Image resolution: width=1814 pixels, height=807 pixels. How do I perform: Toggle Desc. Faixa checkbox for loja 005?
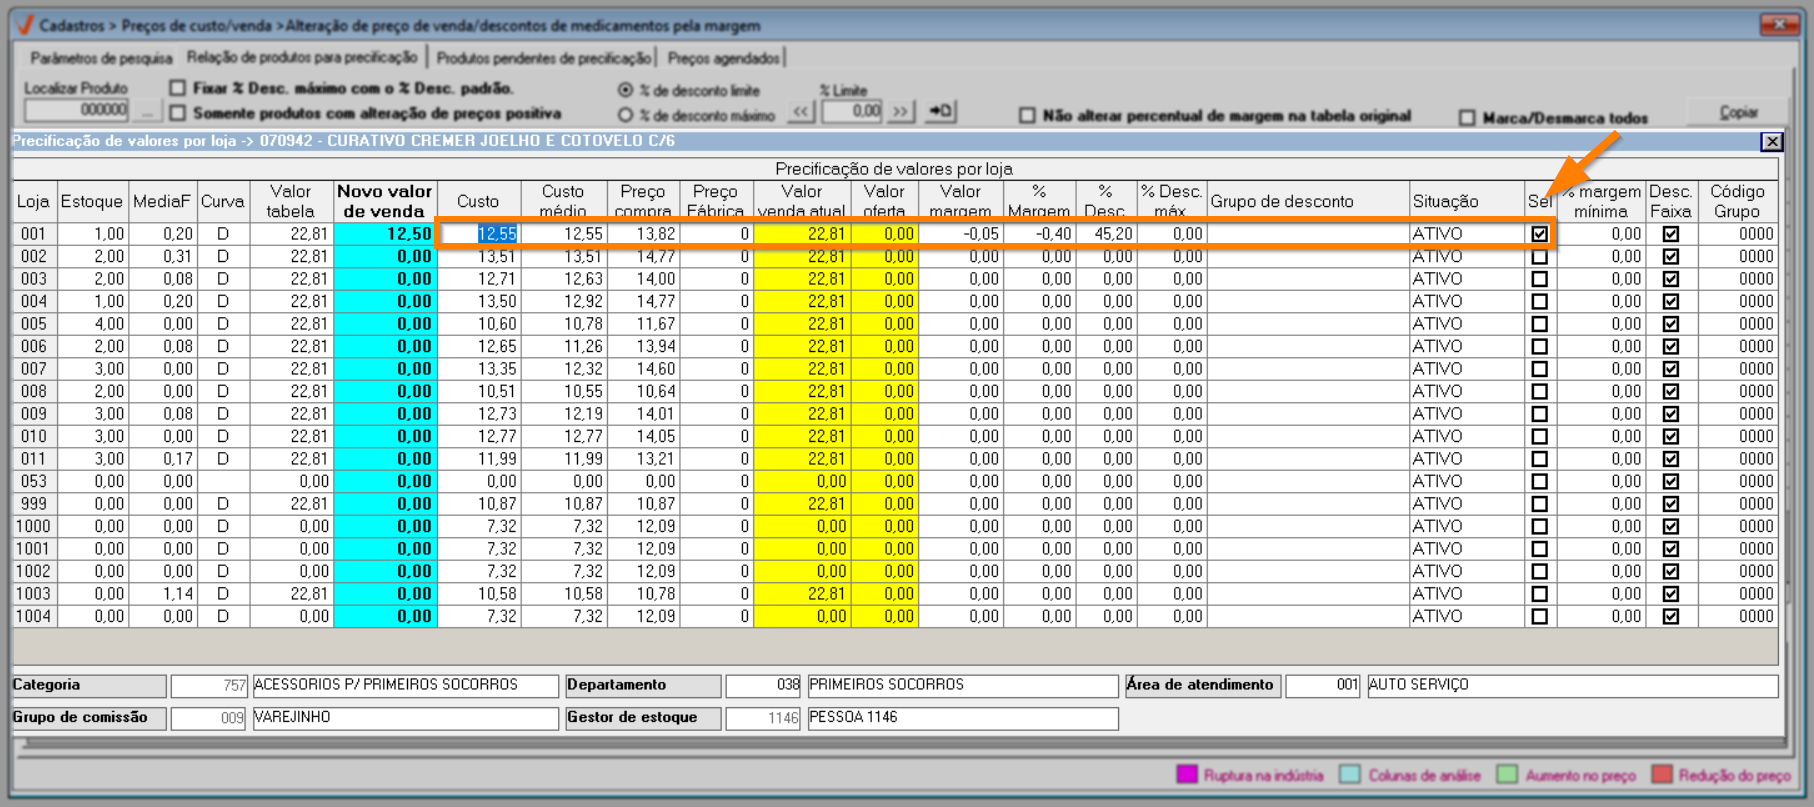[x=1670, y=324]
